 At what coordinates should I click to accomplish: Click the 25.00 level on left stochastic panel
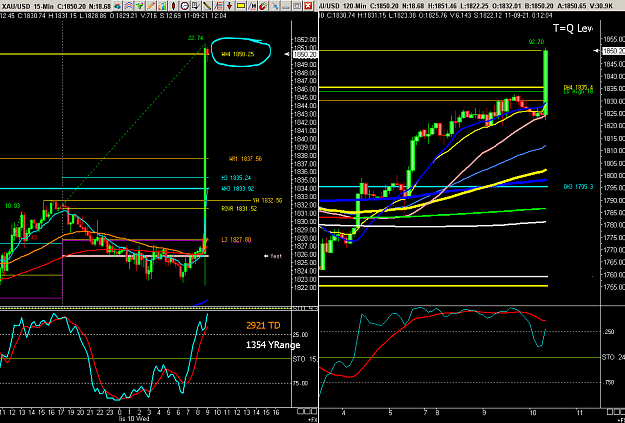click(x=301, y=334)
